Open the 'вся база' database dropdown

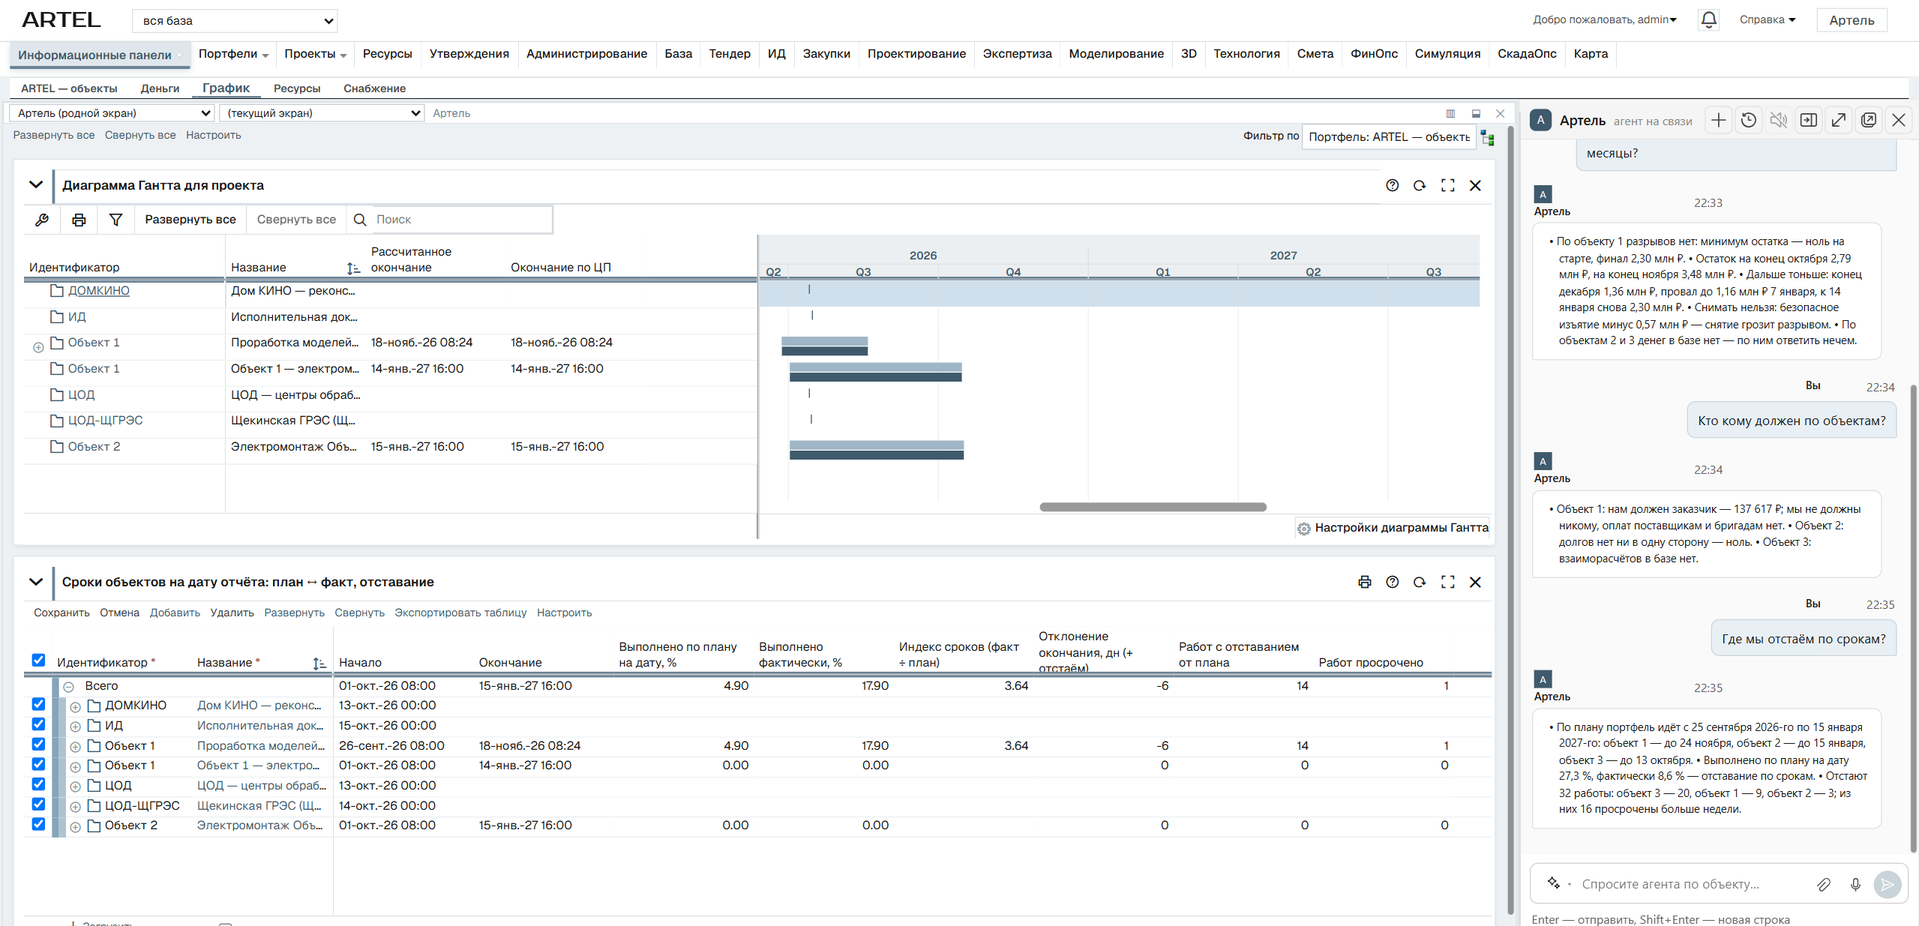click(x=235, y=21)
